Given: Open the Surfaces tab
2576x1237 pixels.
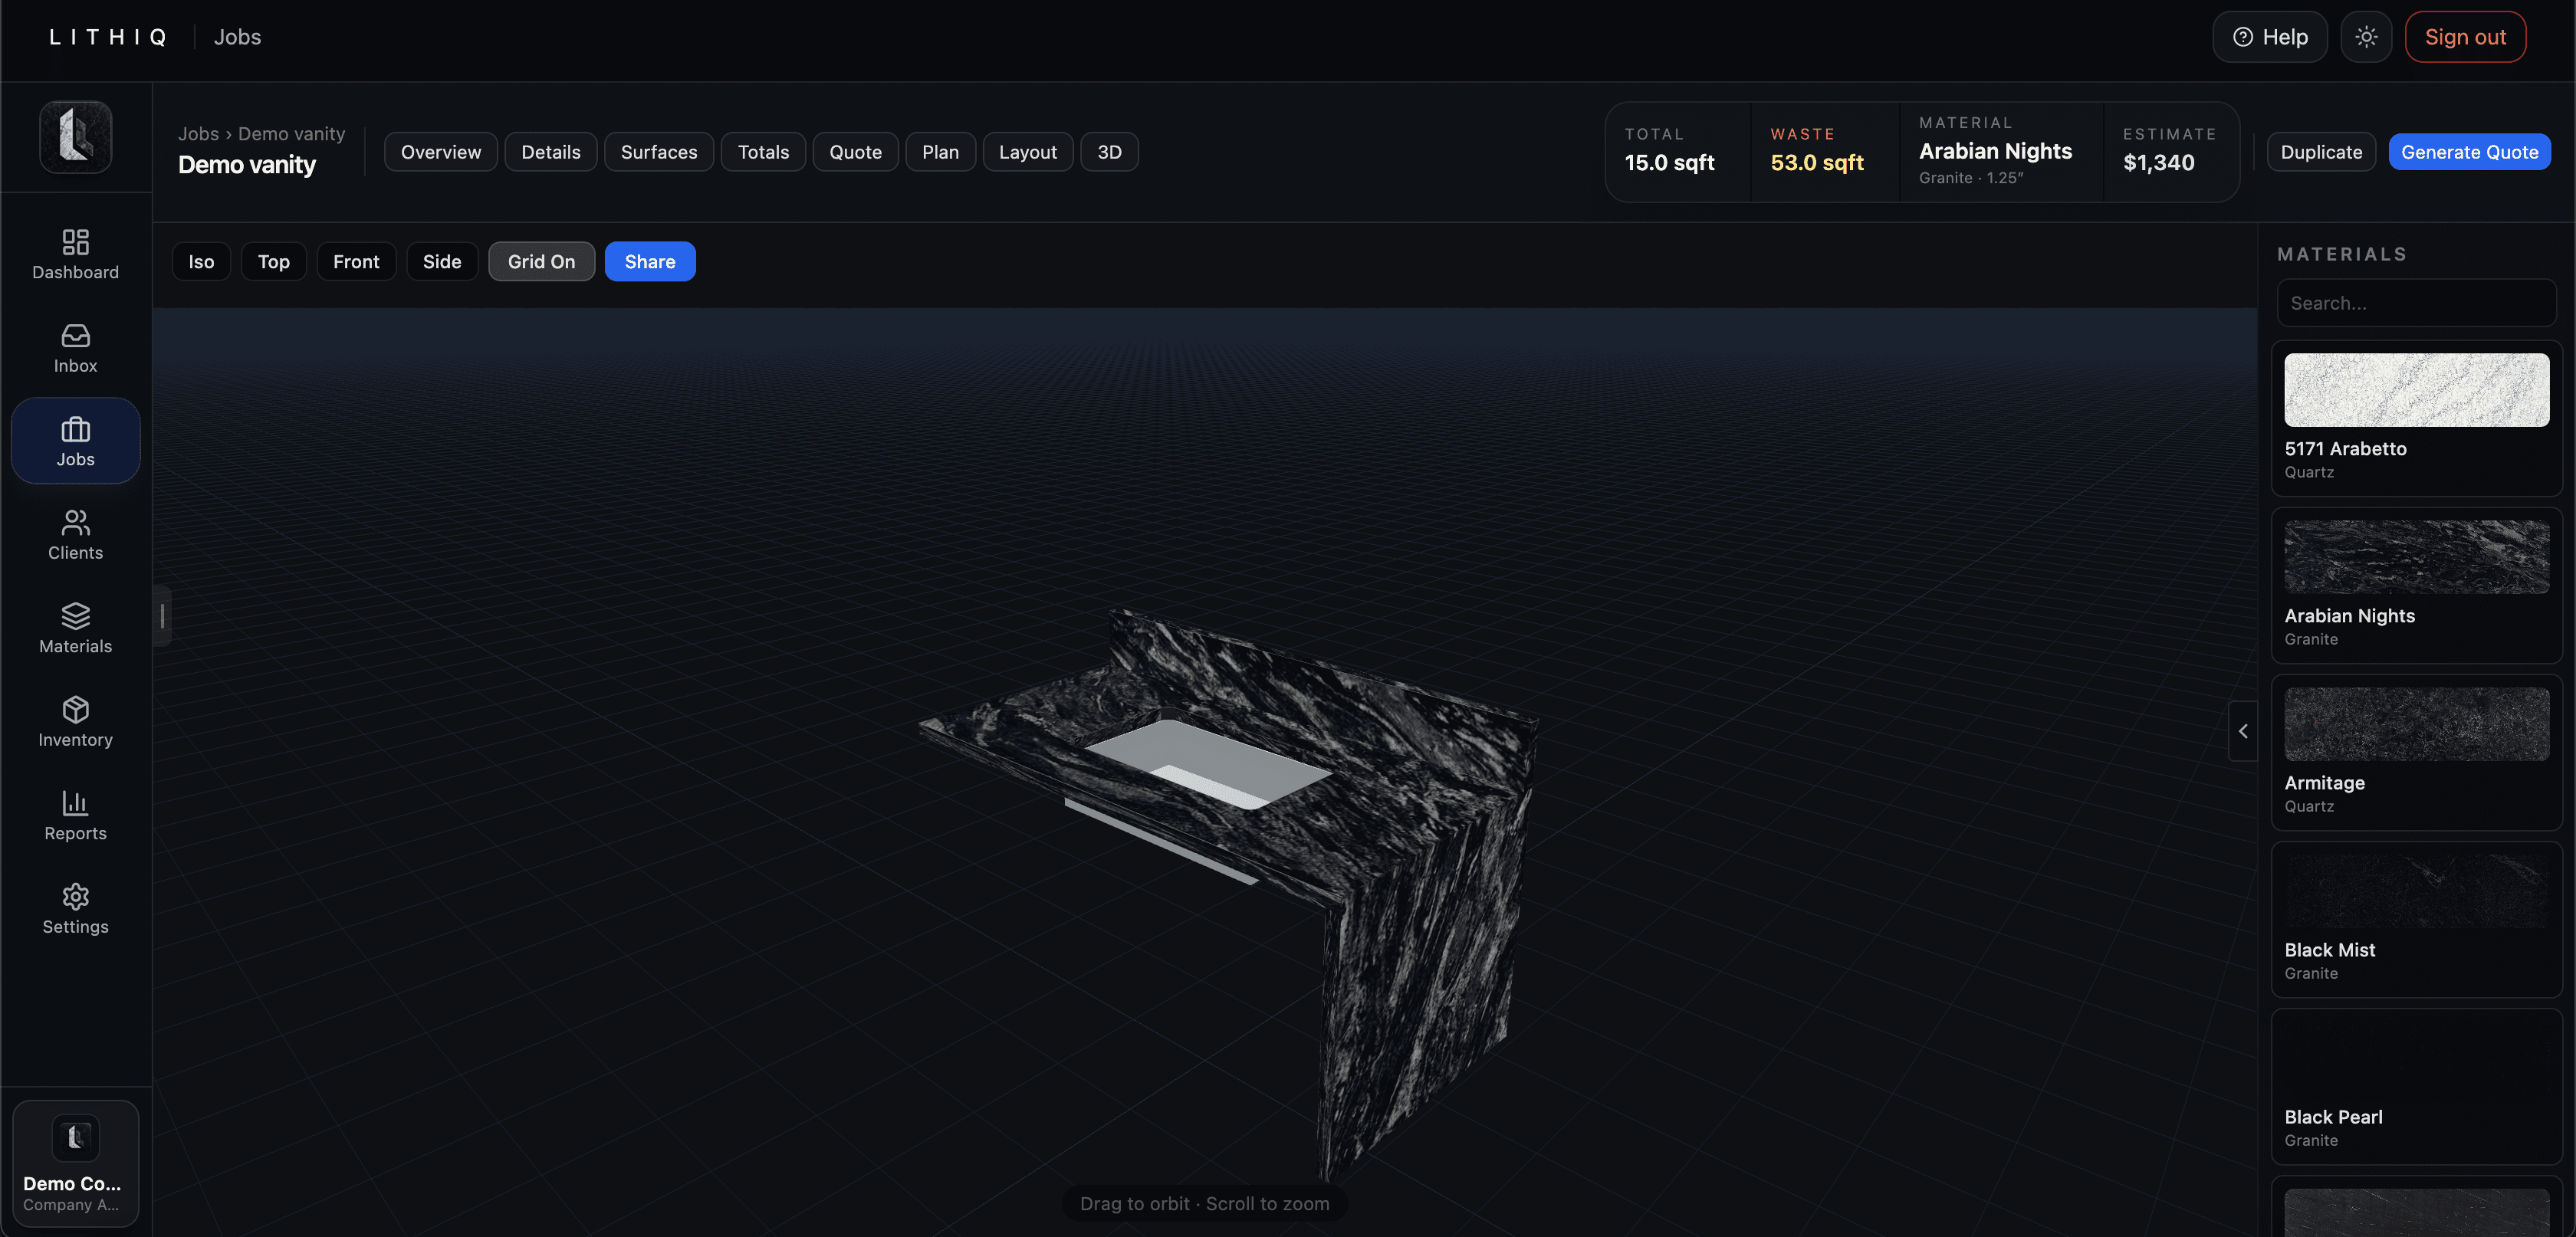Looking at the screenshot, I should pos(659,152).
